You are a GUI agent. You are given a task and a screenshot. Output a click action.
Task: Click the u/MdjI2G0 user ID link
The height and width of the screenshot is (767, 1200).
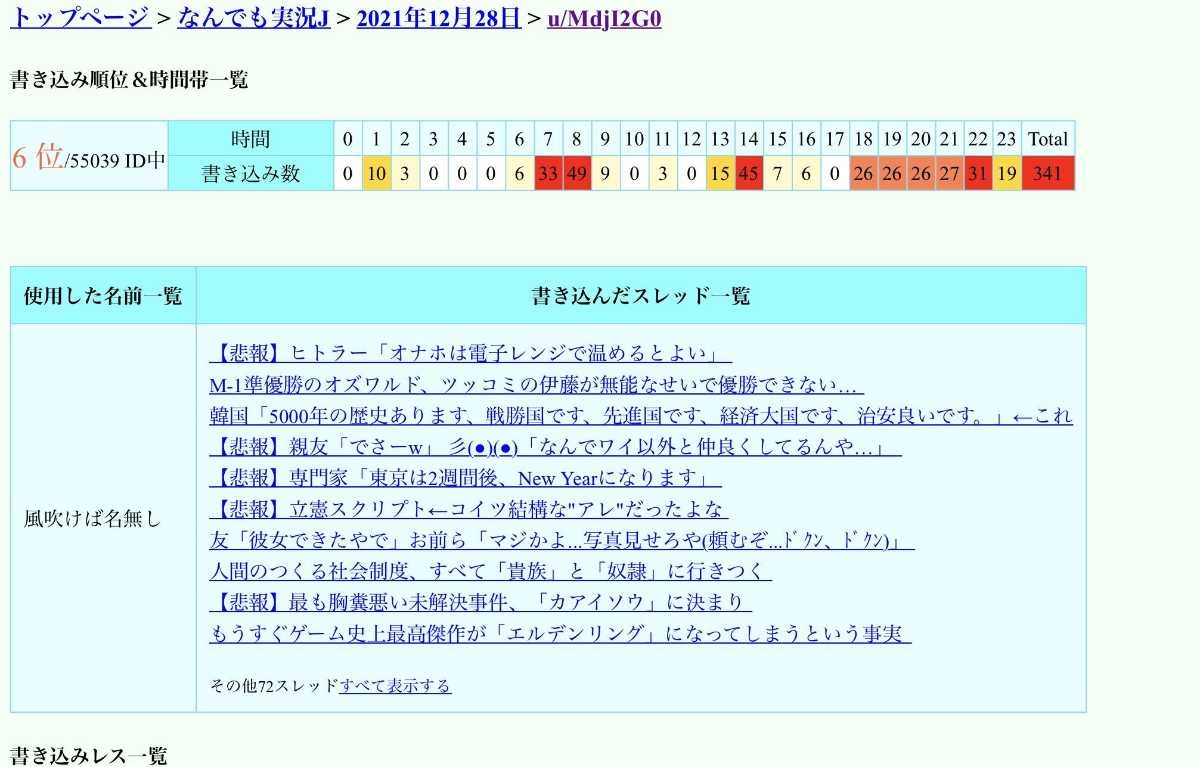pos(604,18)
